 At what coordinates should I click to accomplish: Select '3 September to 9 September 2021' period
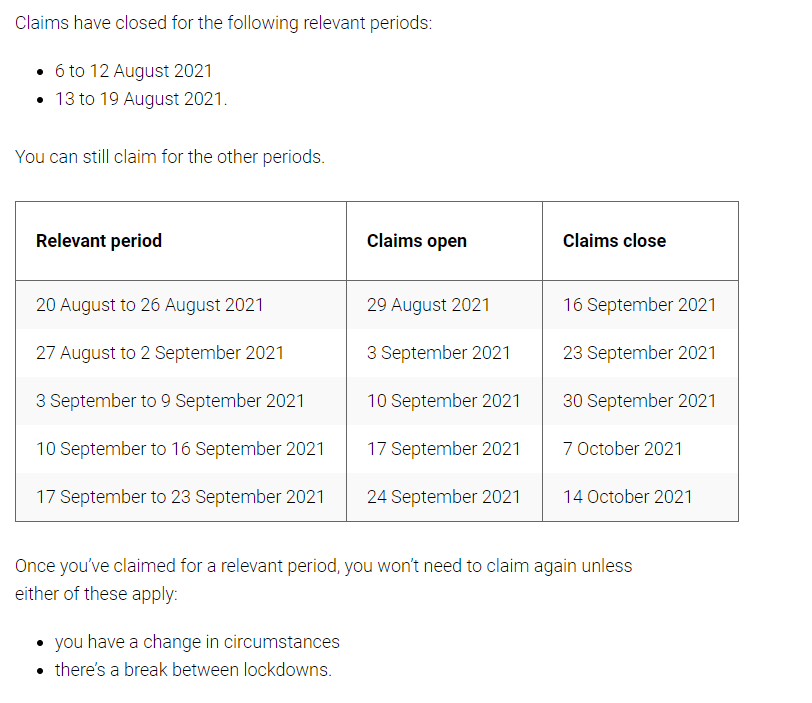(x=170, y=401)
